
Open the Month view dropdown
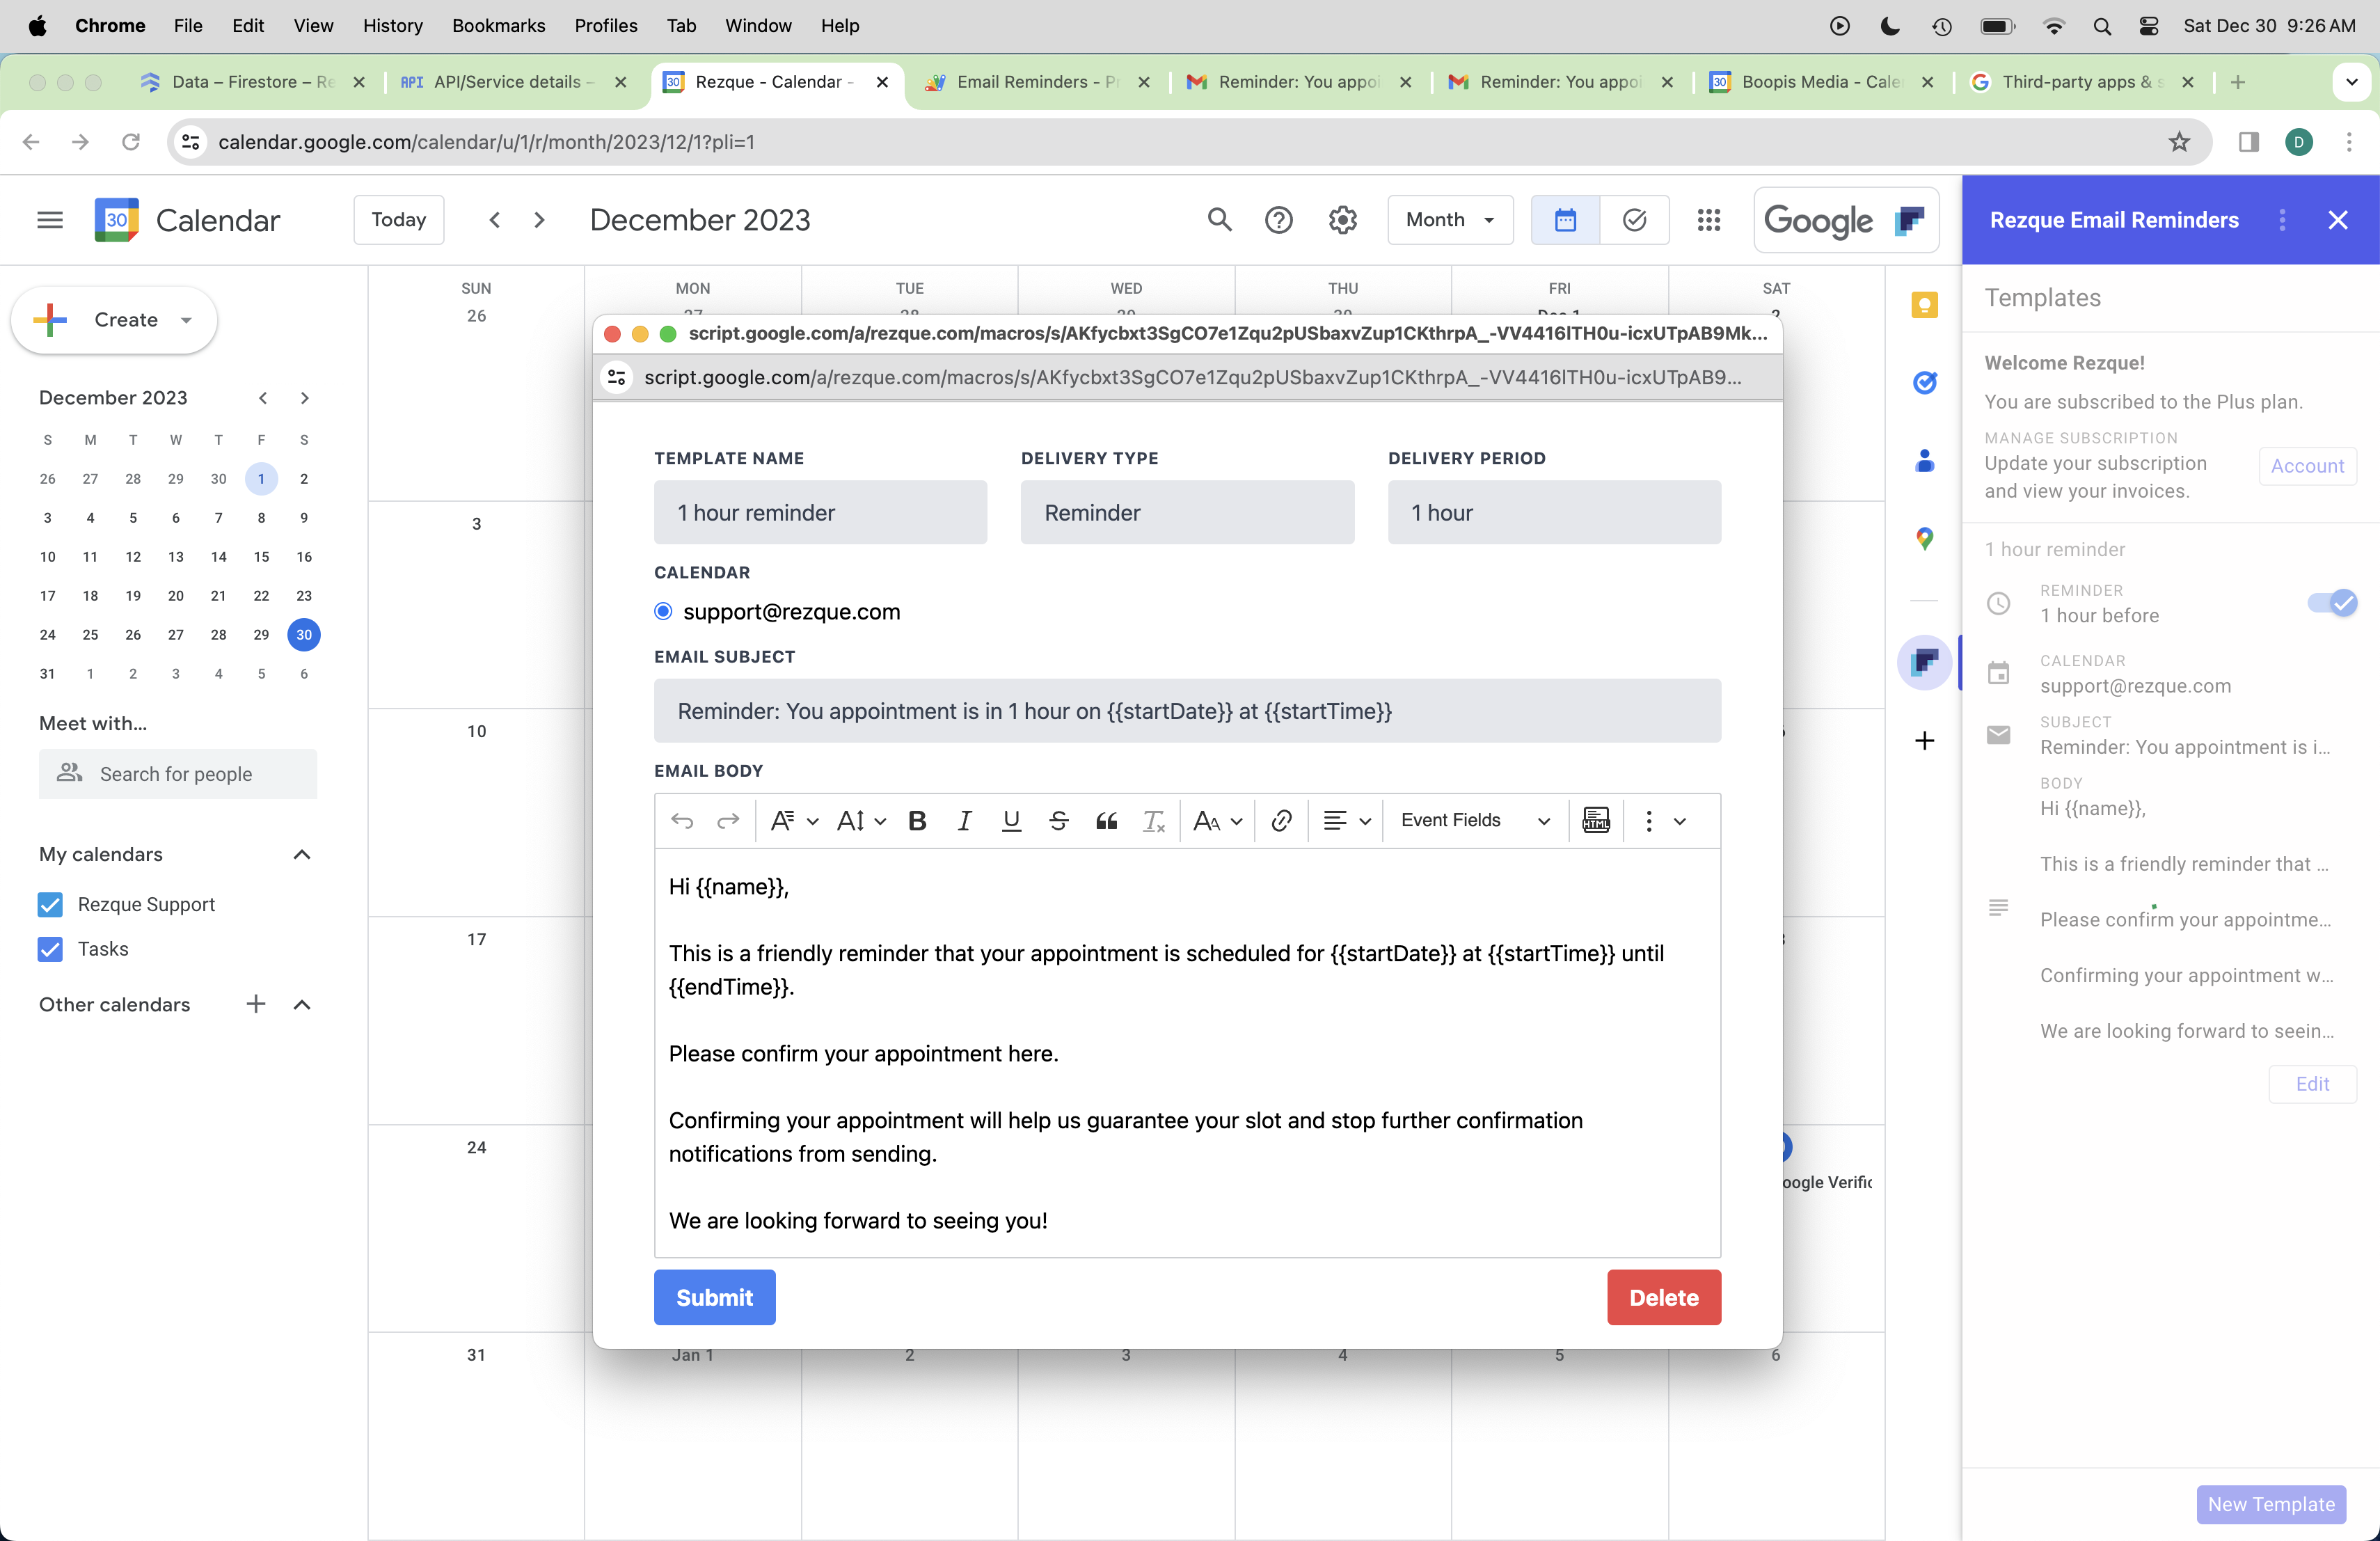click(1450, 220)
